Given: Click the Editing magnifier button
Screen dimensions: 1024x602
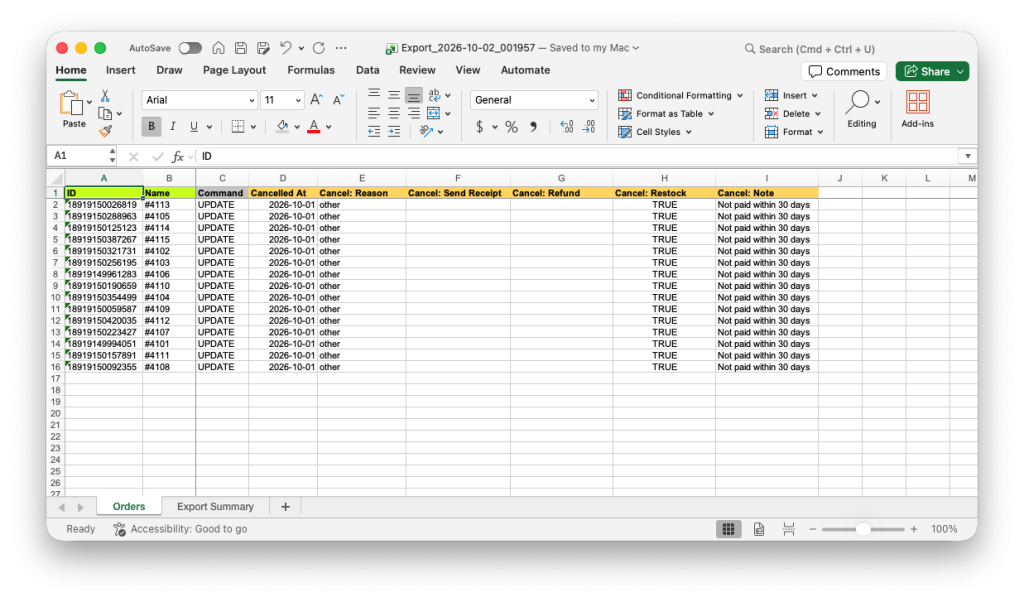Looking at the screenshot, I should tap(861, 109).
